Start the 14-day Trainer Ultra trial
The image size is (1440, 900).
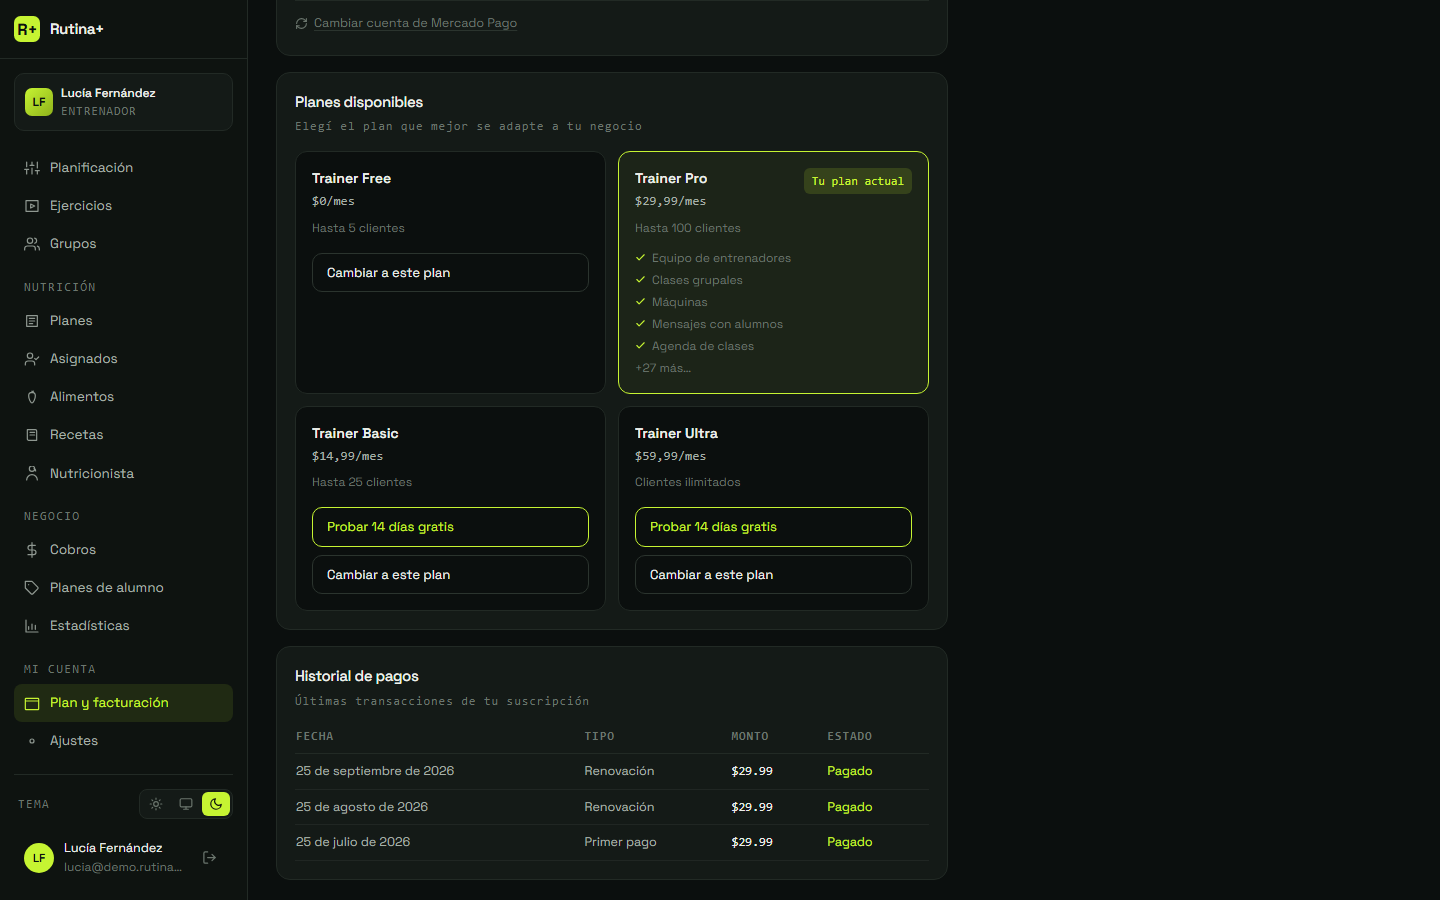[x=773, y=527]
